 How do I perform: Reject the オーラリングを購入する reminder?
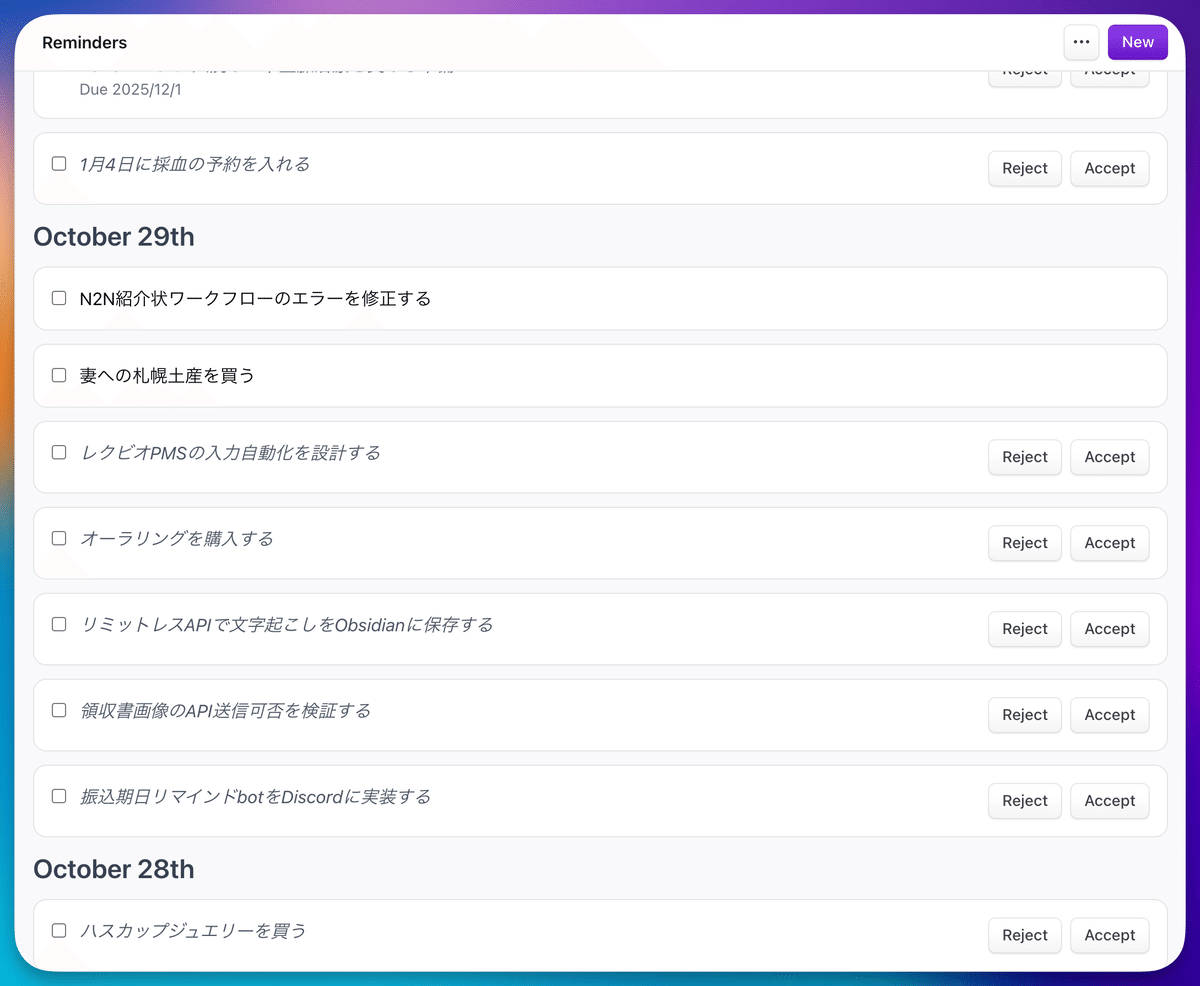(1024, 543)
